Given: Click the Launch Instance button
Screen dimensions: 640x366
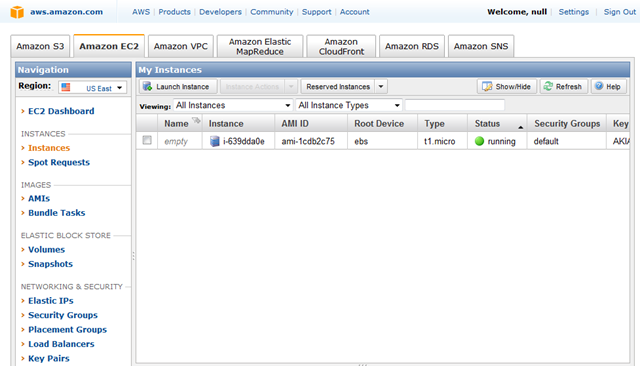Looking at the screenshot, I should click(178, 87).
